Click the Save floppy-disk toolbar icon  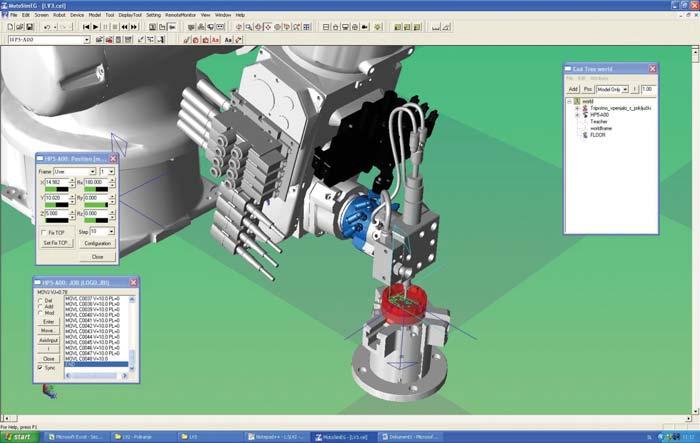pyautogui.click(x=29, y=27)
